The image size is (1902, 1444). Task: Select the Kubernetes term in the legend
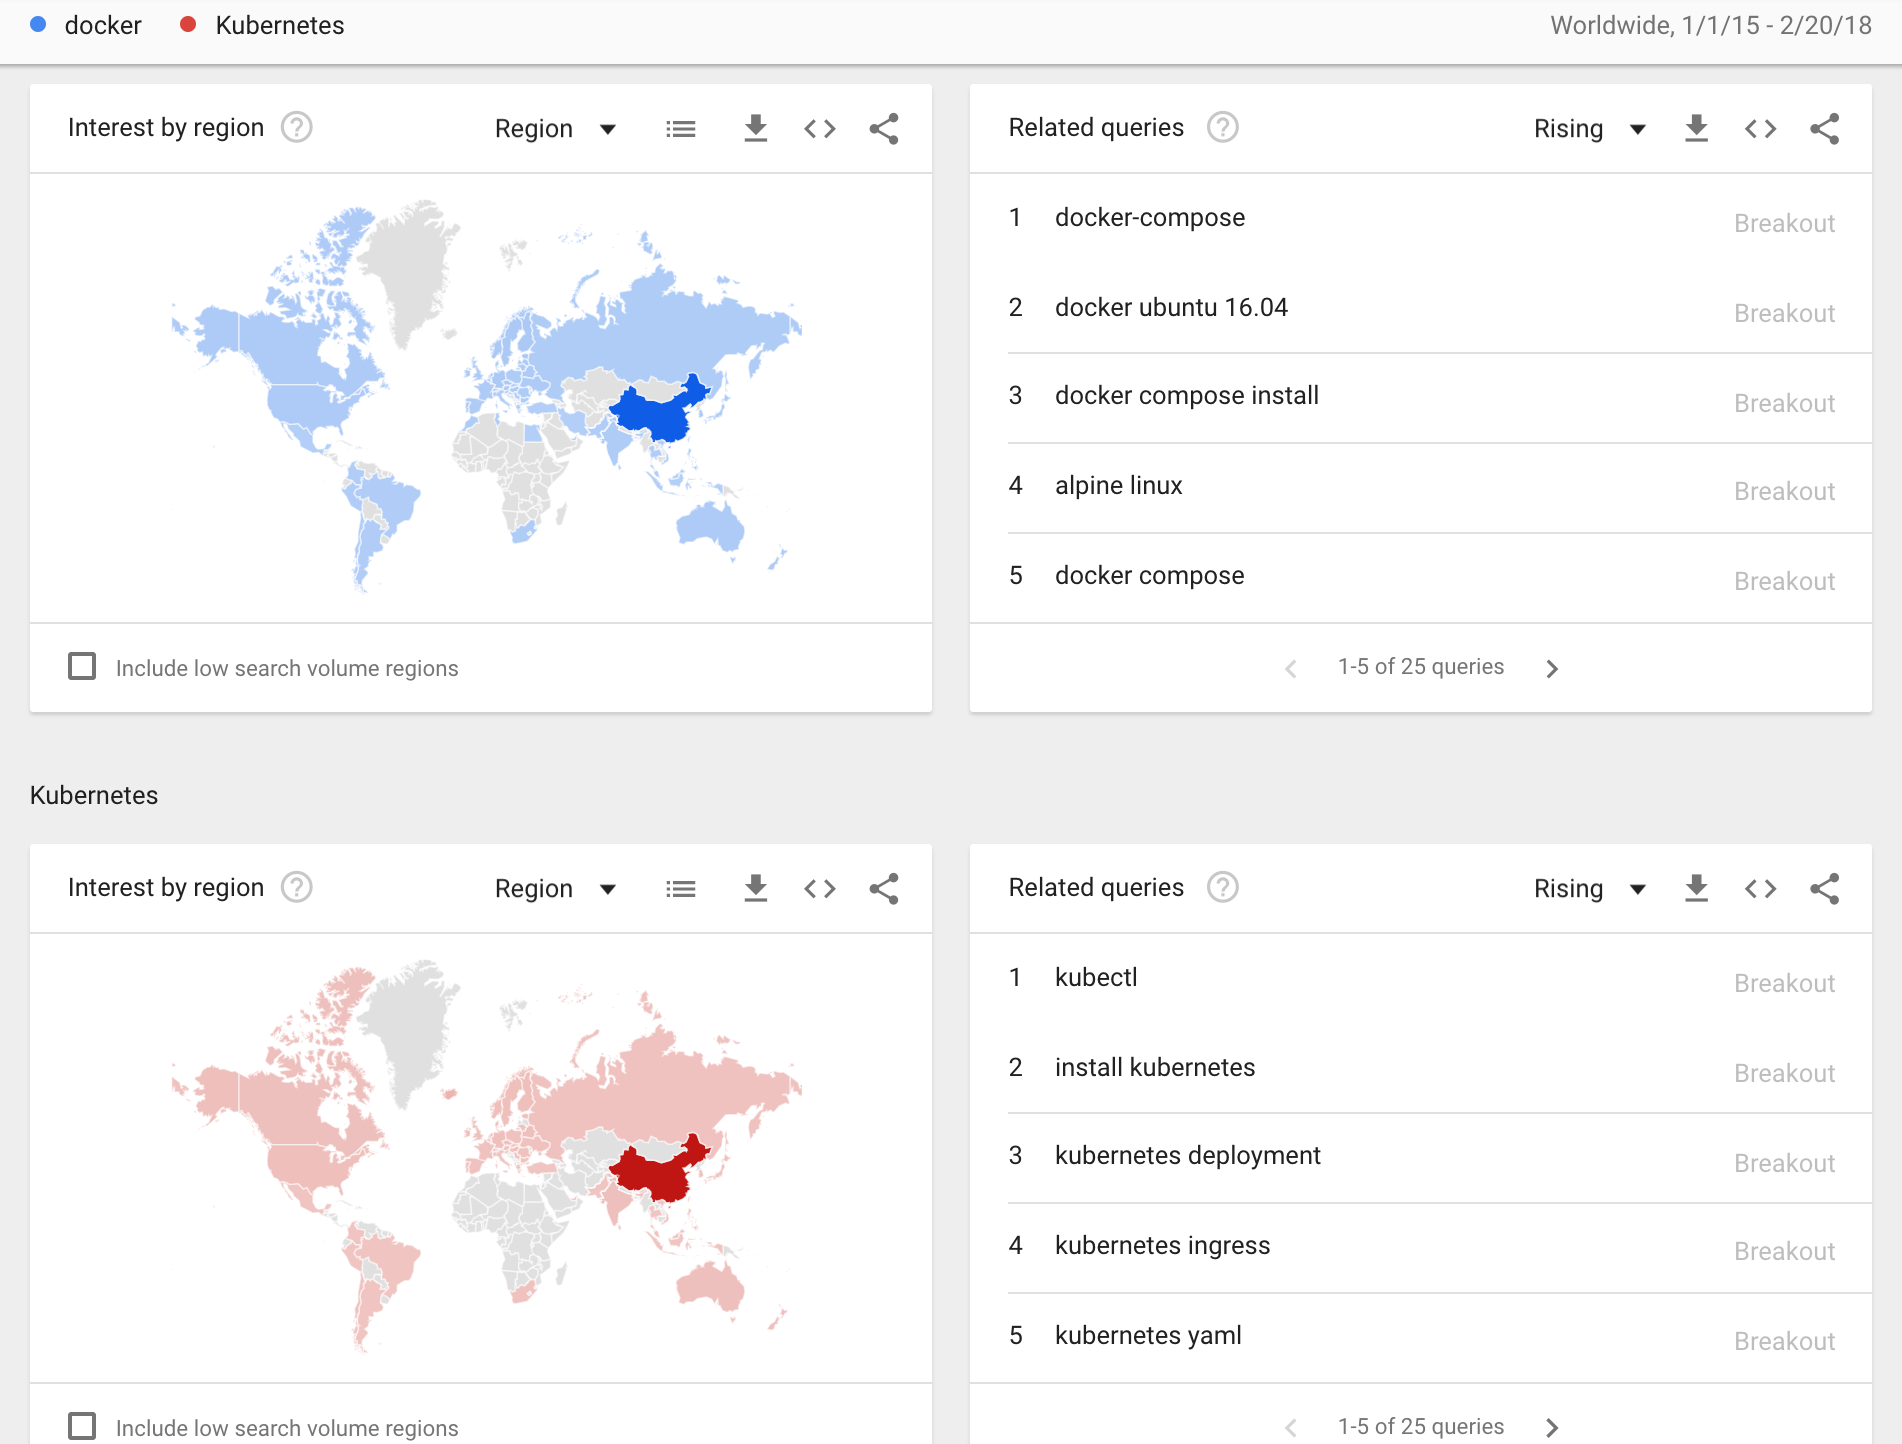(280, 25)
